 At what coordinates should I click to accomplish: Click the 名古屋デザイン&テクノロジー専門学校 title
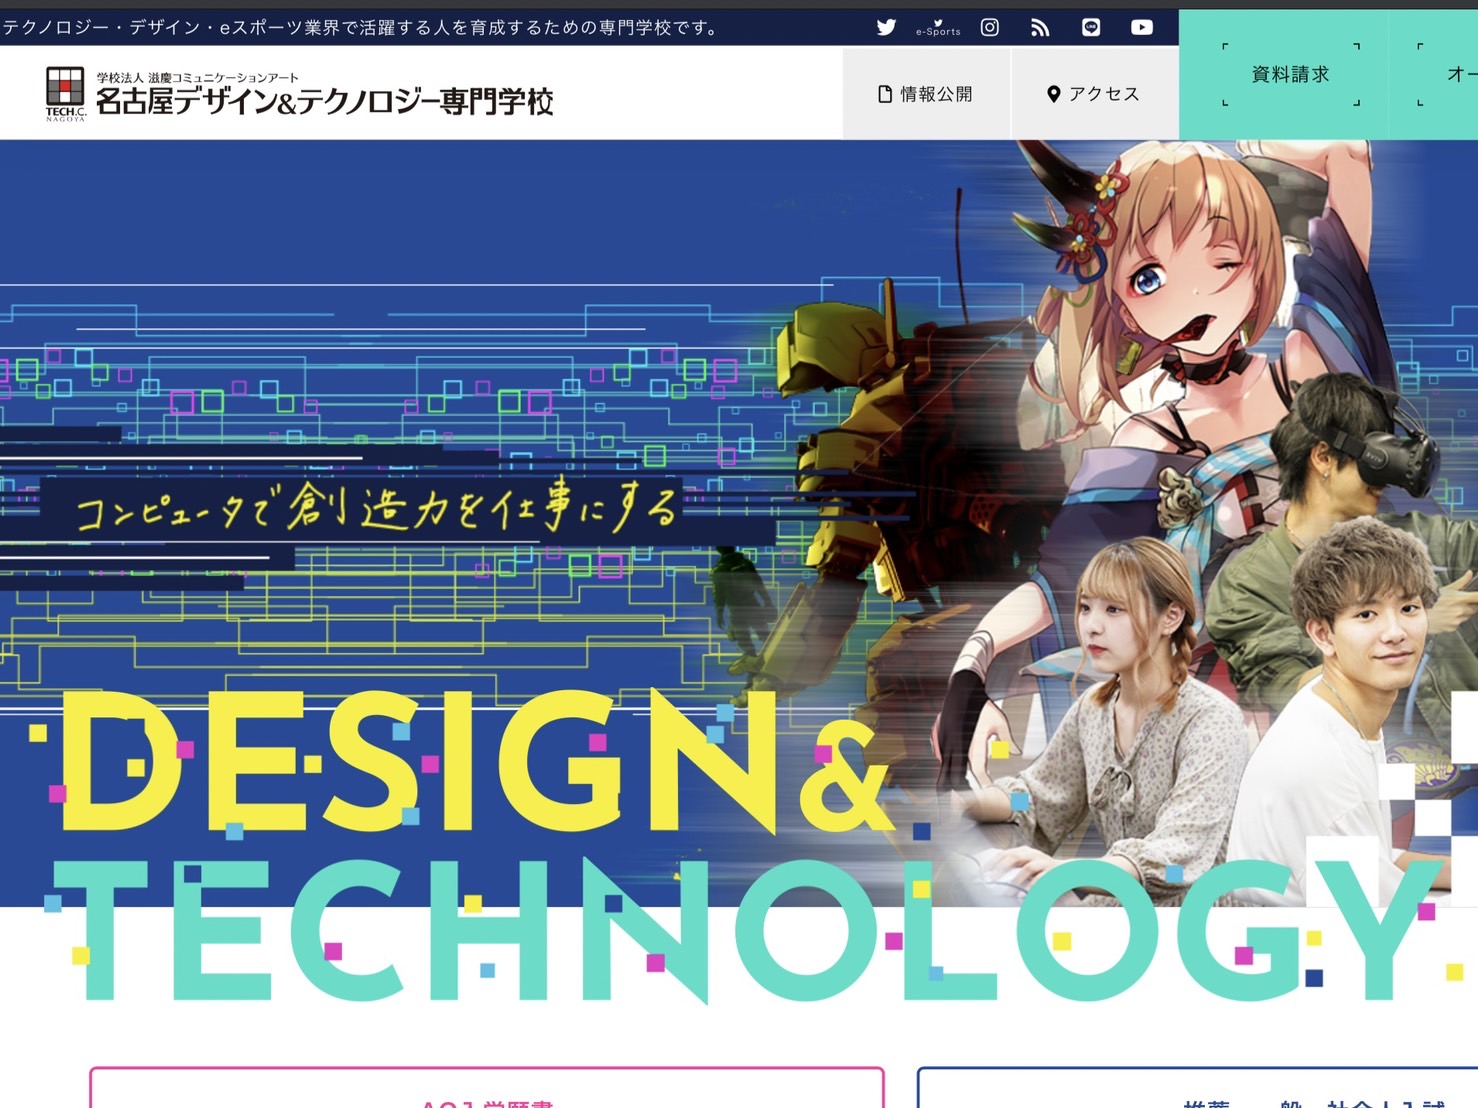(x=324, y=101)
